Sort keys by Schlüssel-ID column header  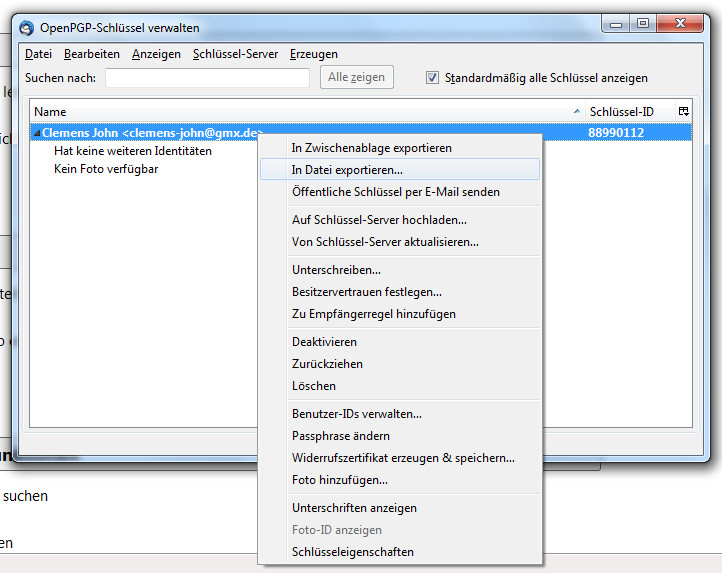pos(629,112)
